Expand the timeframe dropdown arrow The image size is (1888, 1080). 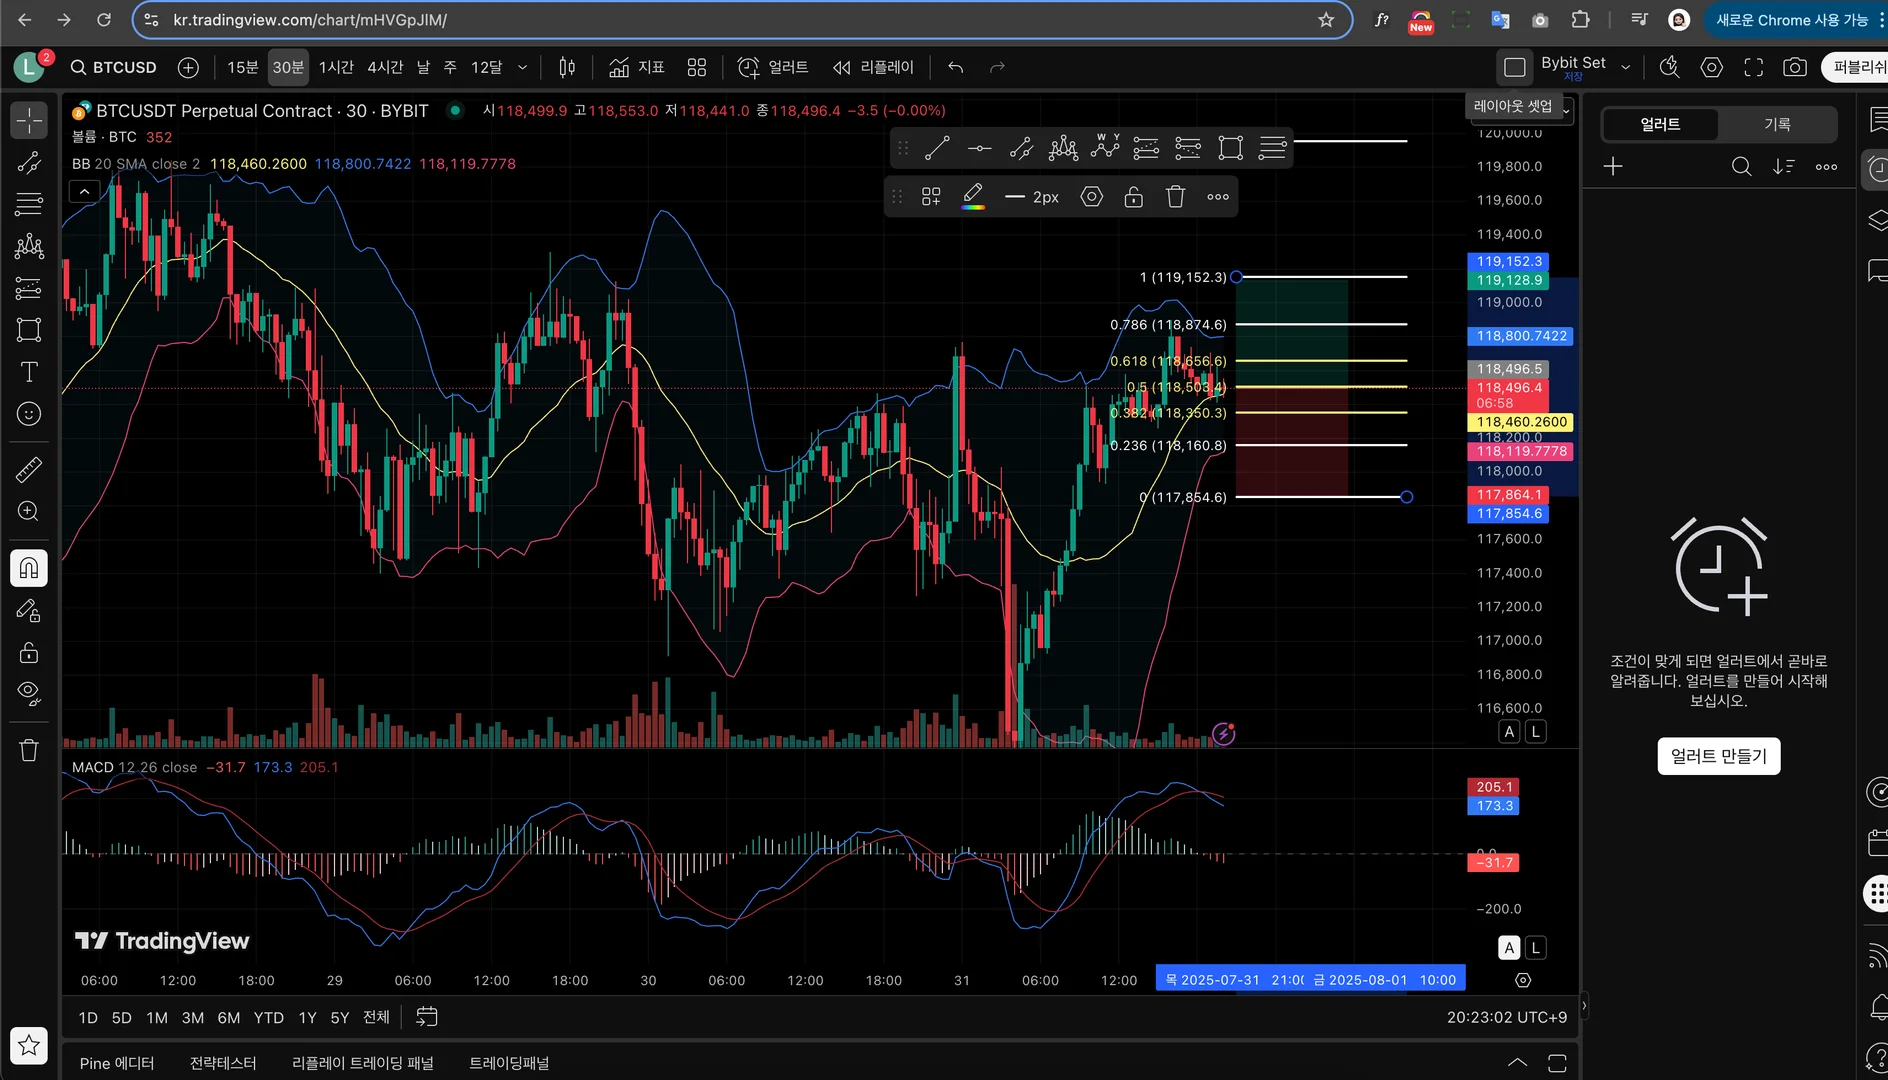click(522, 67)
